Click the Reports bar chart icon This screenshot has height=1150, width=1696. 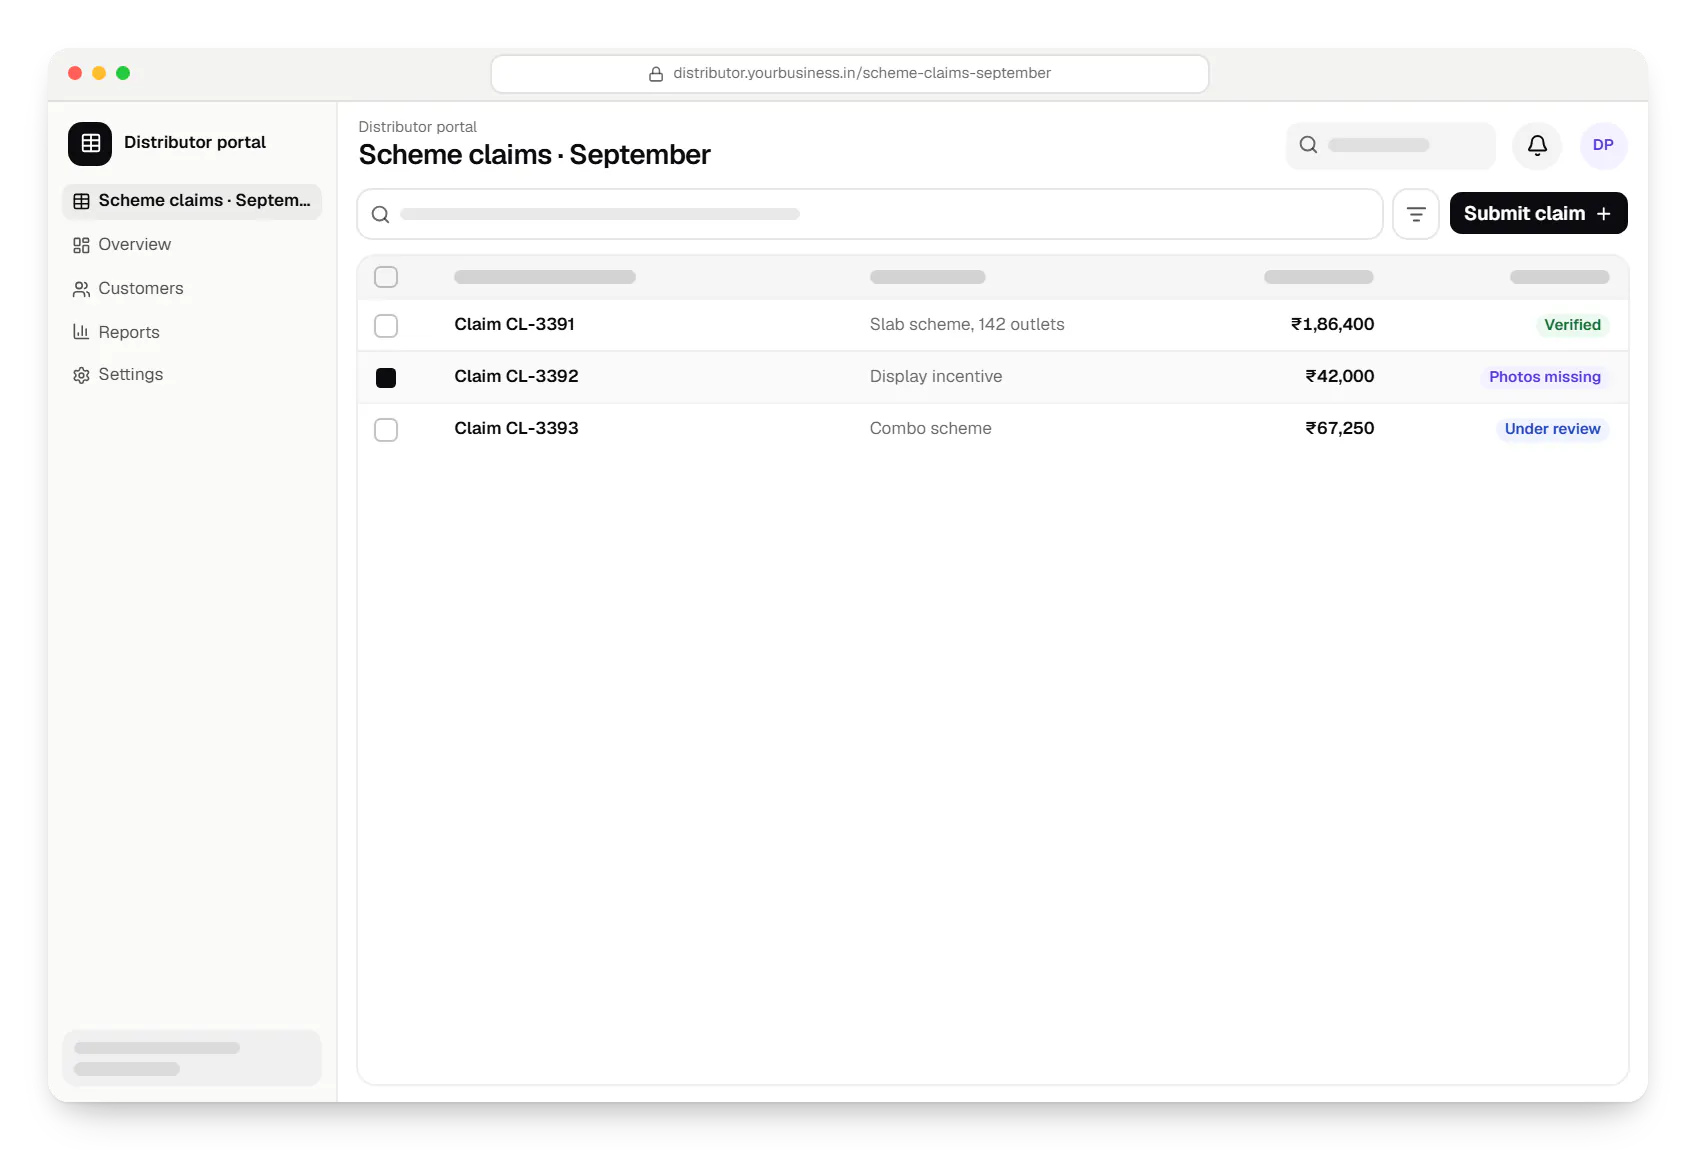81,332
